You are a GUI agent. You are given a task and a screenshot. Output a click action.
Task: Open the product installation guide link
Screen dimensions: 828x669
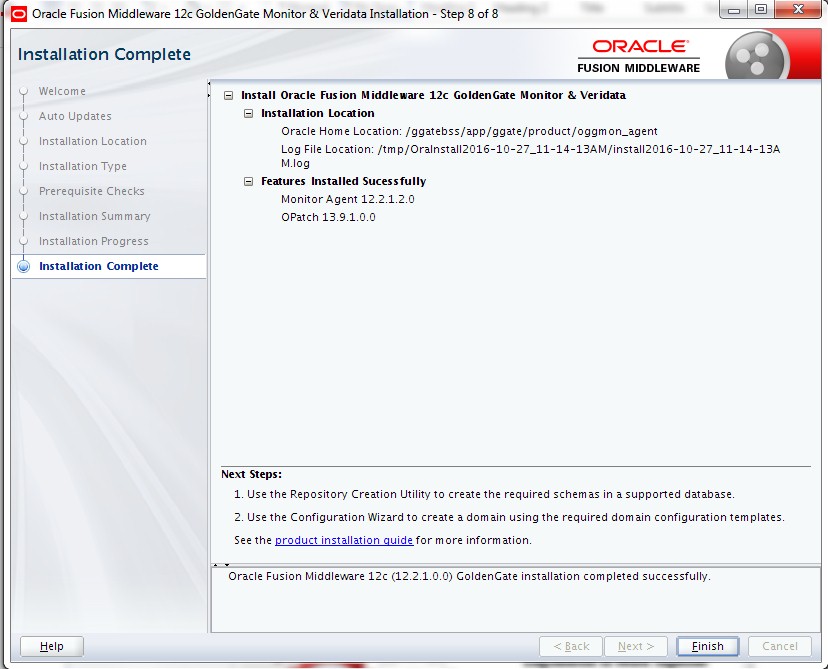coord(344,540)
